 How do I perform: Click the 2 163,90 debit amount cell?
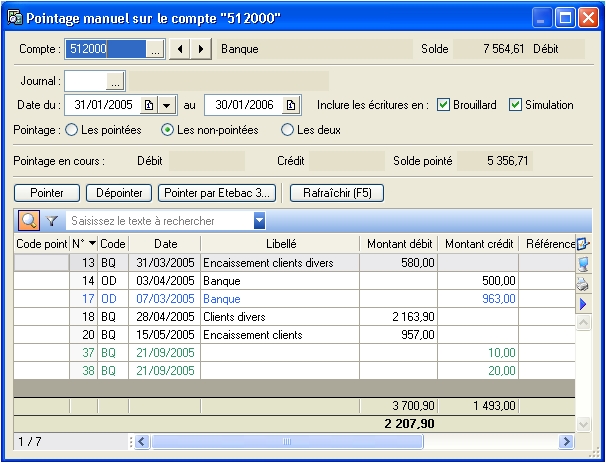coord(398,317)
